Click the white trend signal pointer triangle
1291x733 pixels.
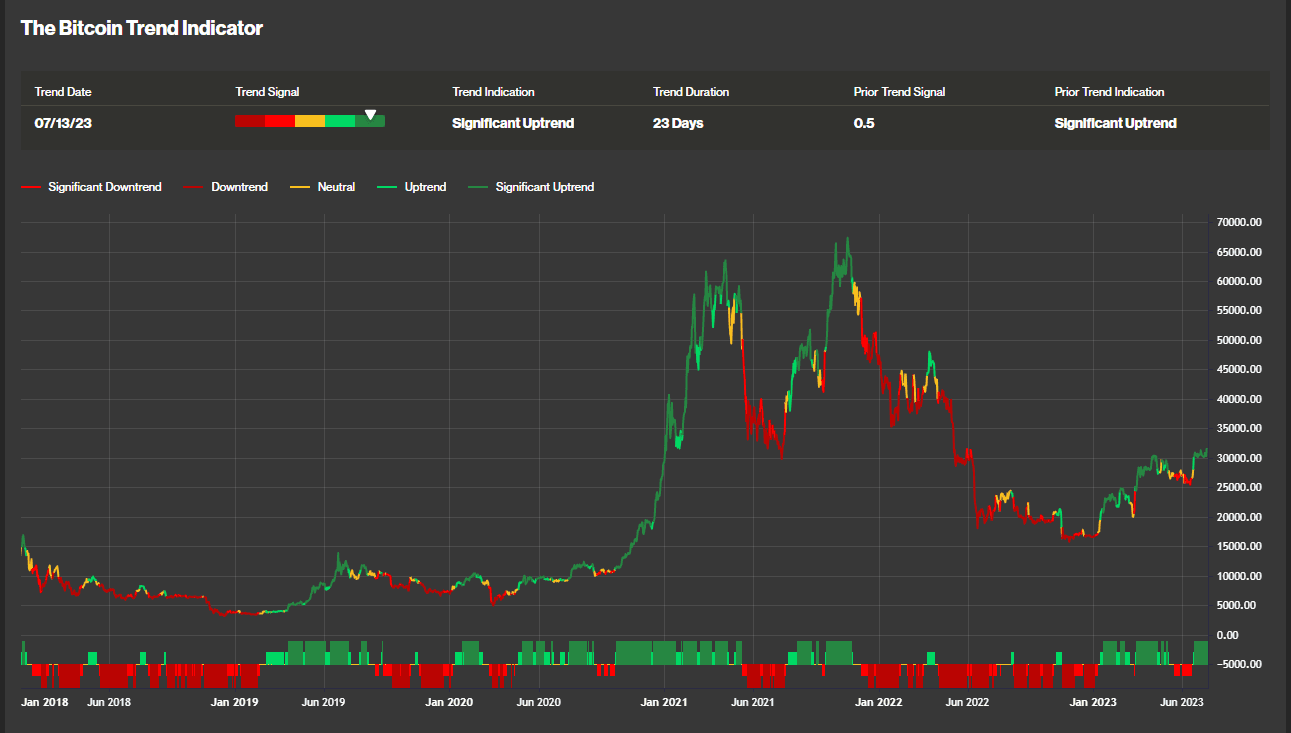click(x=370, y=114)
